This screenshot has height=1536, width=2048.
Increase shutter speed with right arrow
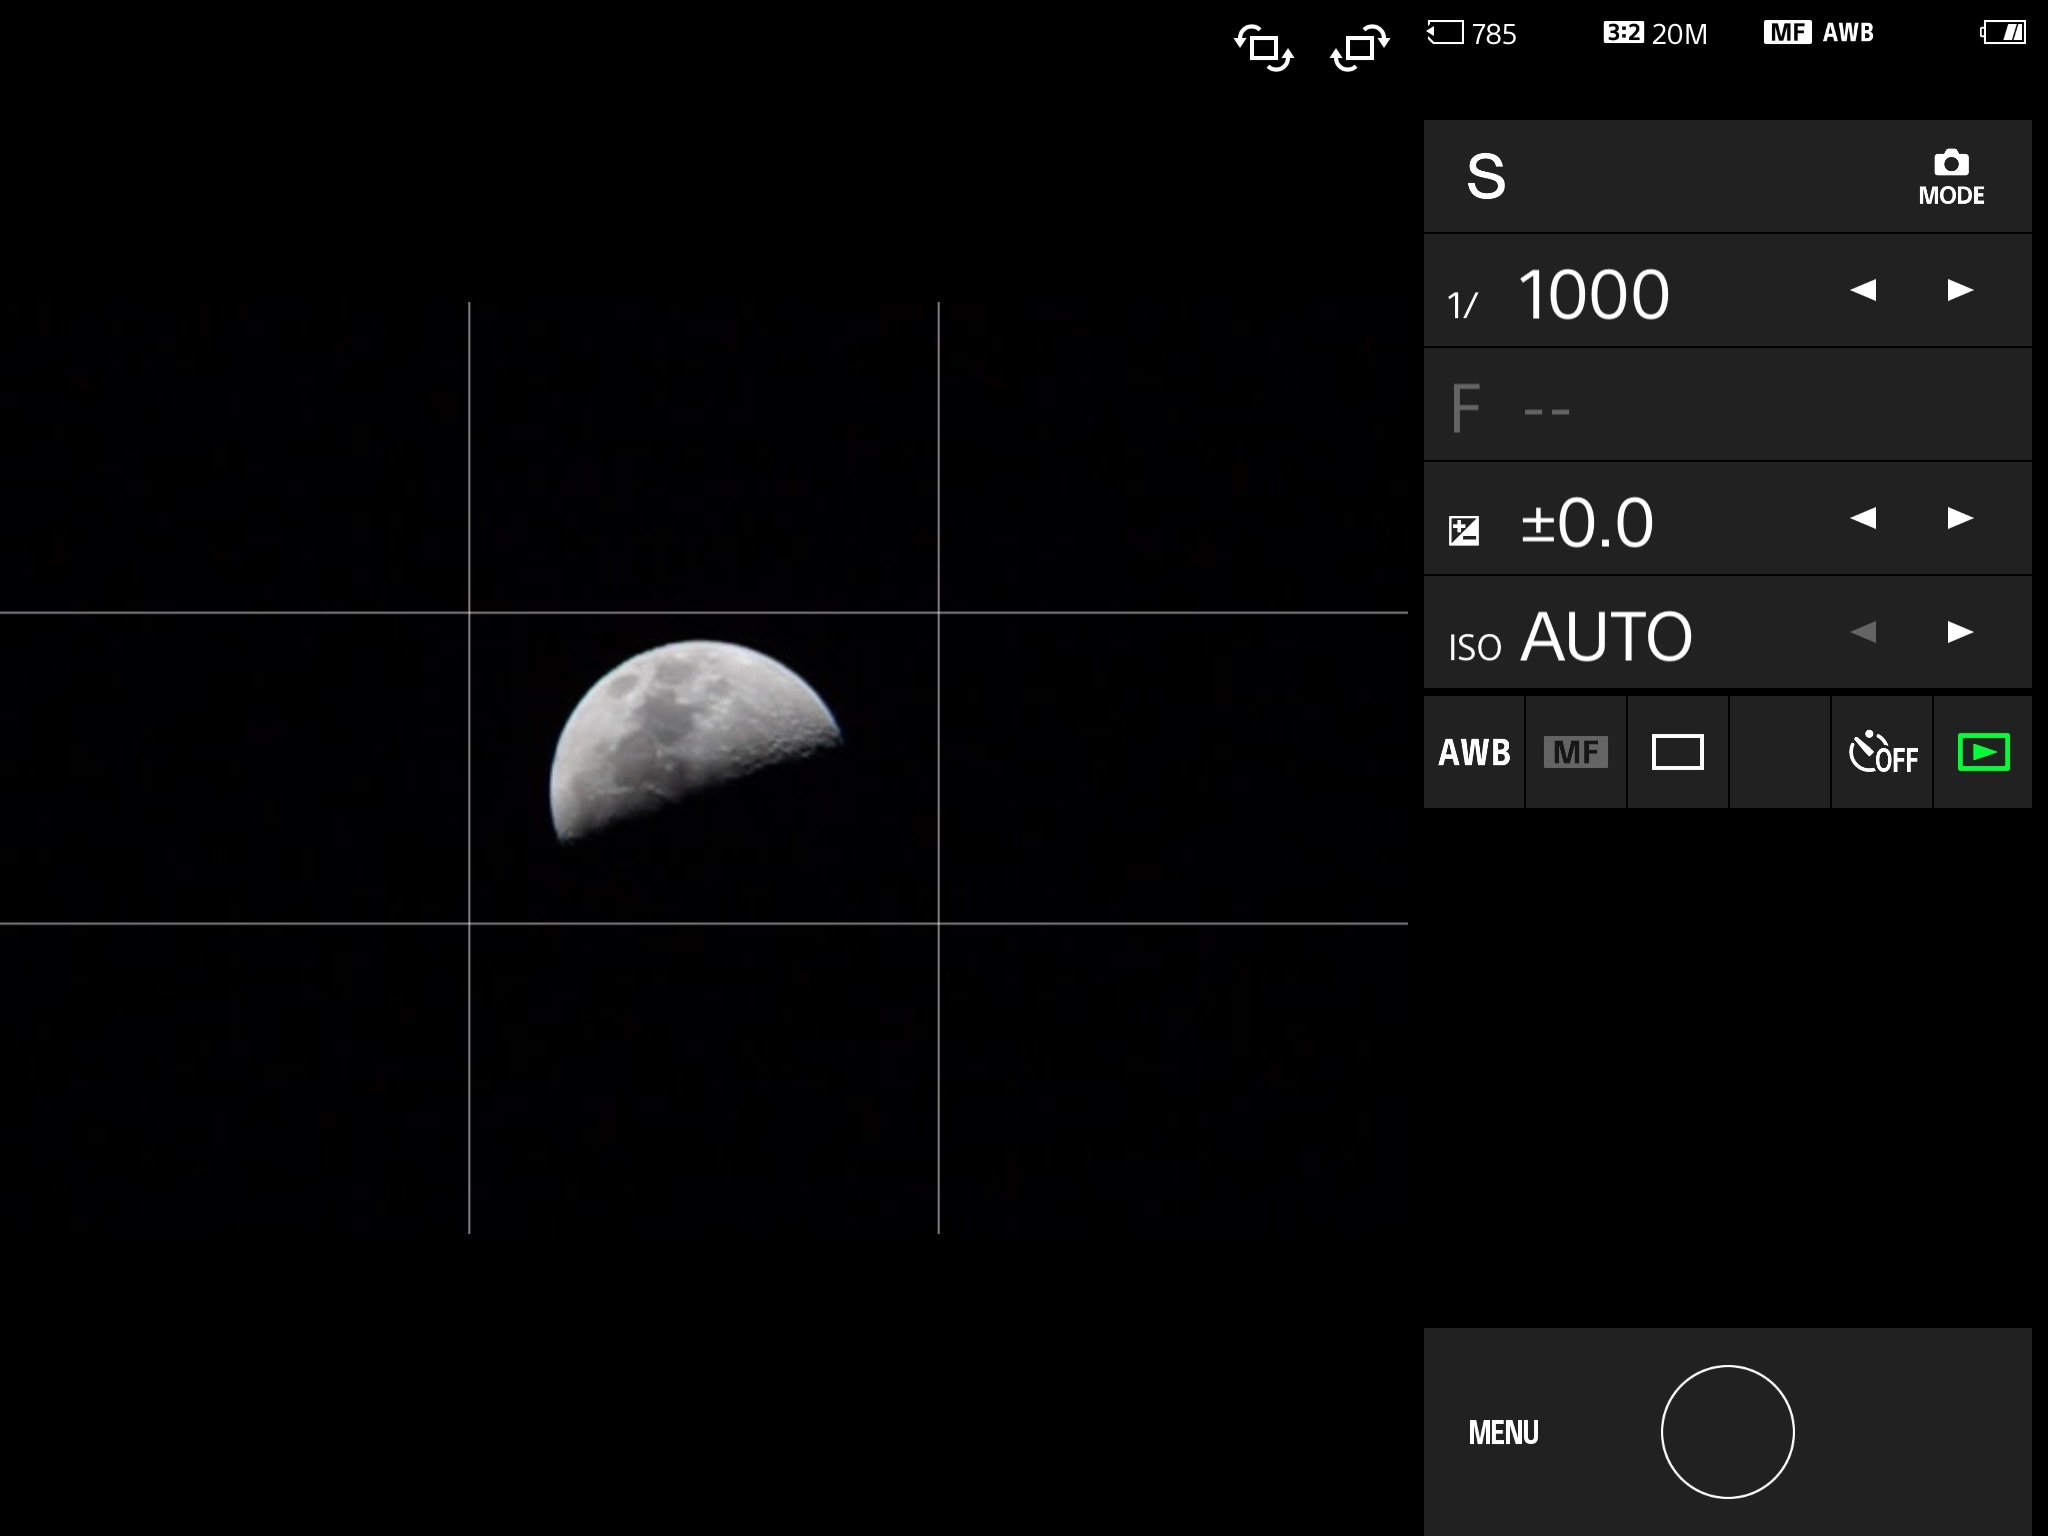[x=1960, y=290]
